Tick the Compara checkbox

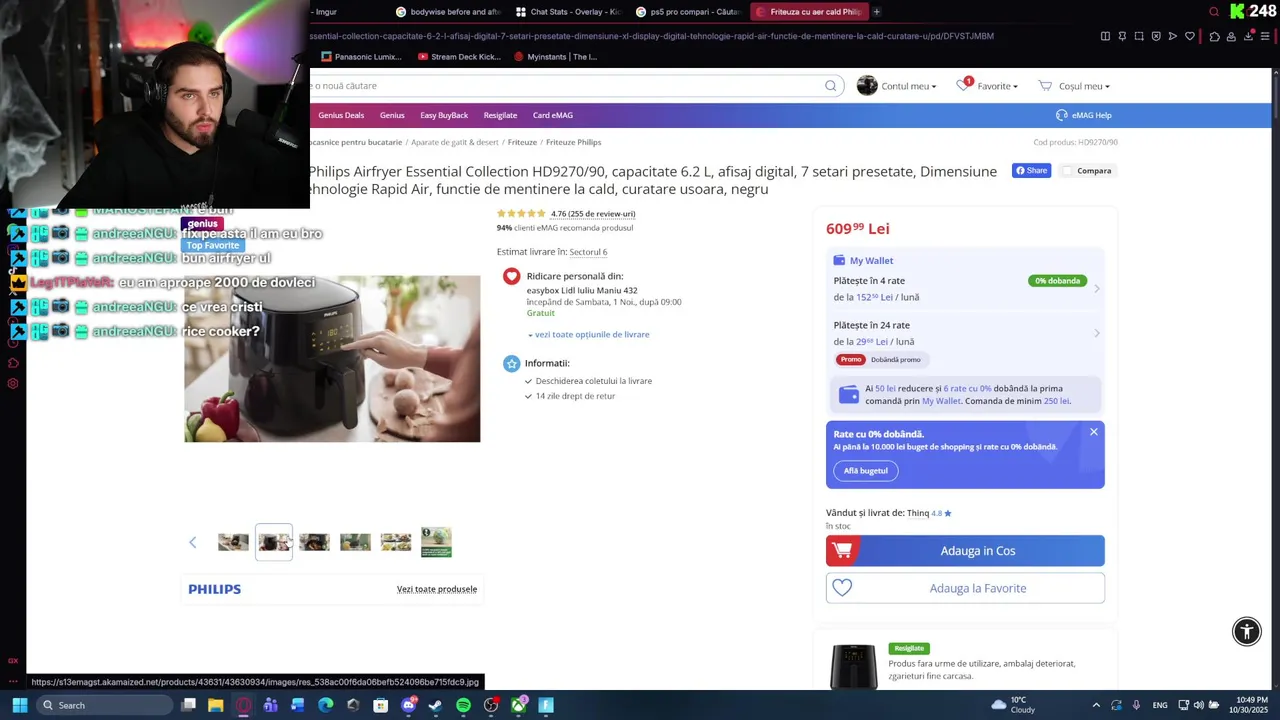coord(1067,171)
